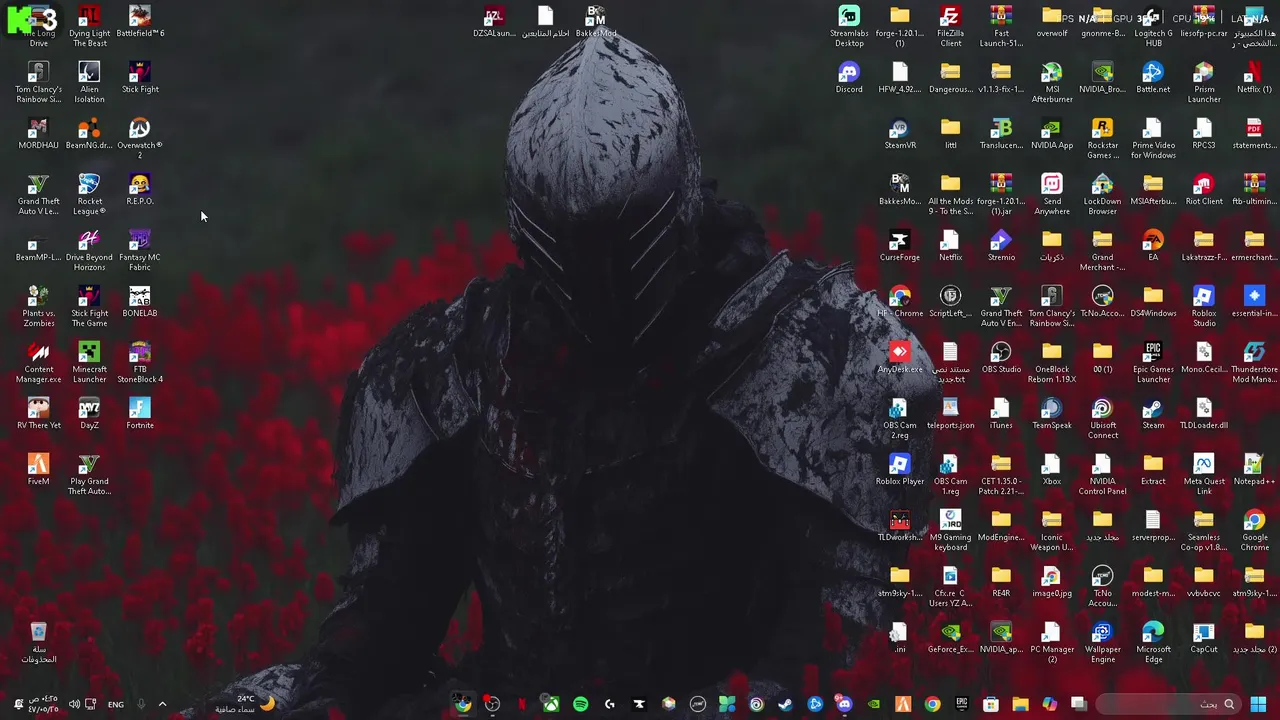This screenshot has height=720, width=1280.
Task: Switch the ENG input language indicator
Action: pos(116,704)
